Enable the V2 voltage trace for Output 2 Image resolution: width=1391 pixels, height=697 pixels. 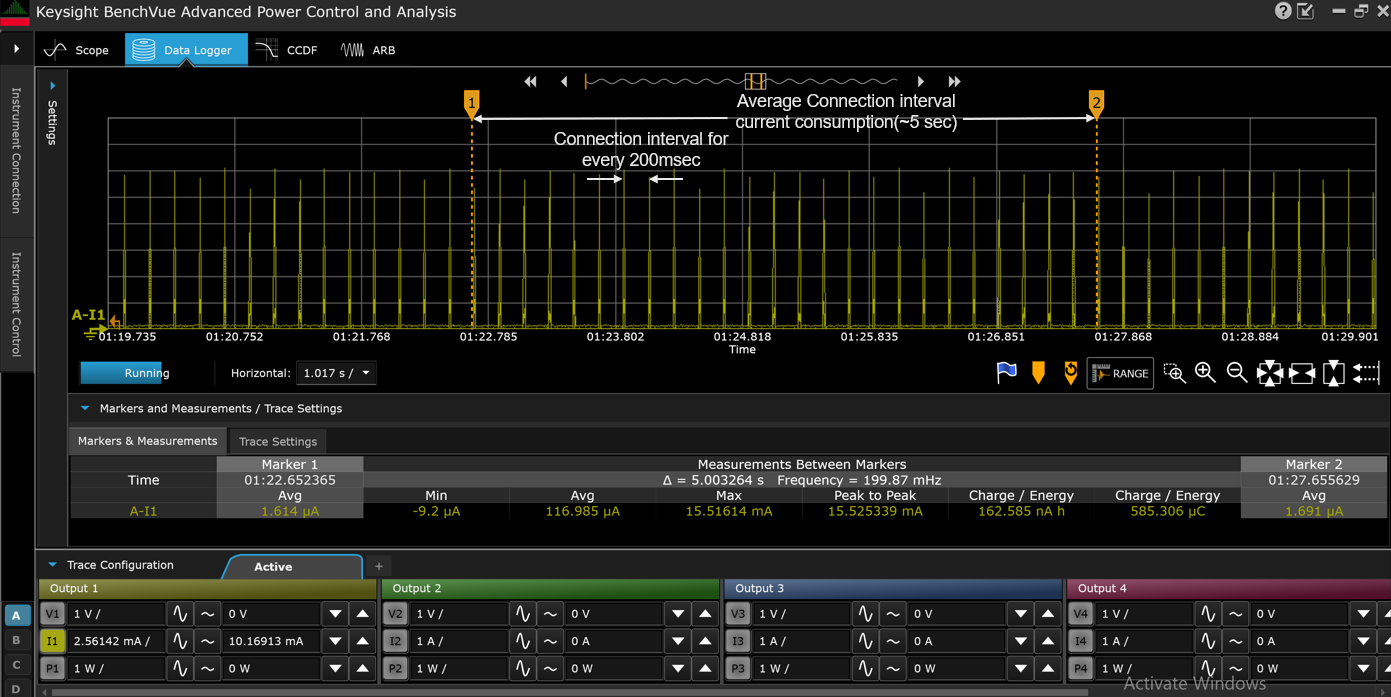pos(395,613)
